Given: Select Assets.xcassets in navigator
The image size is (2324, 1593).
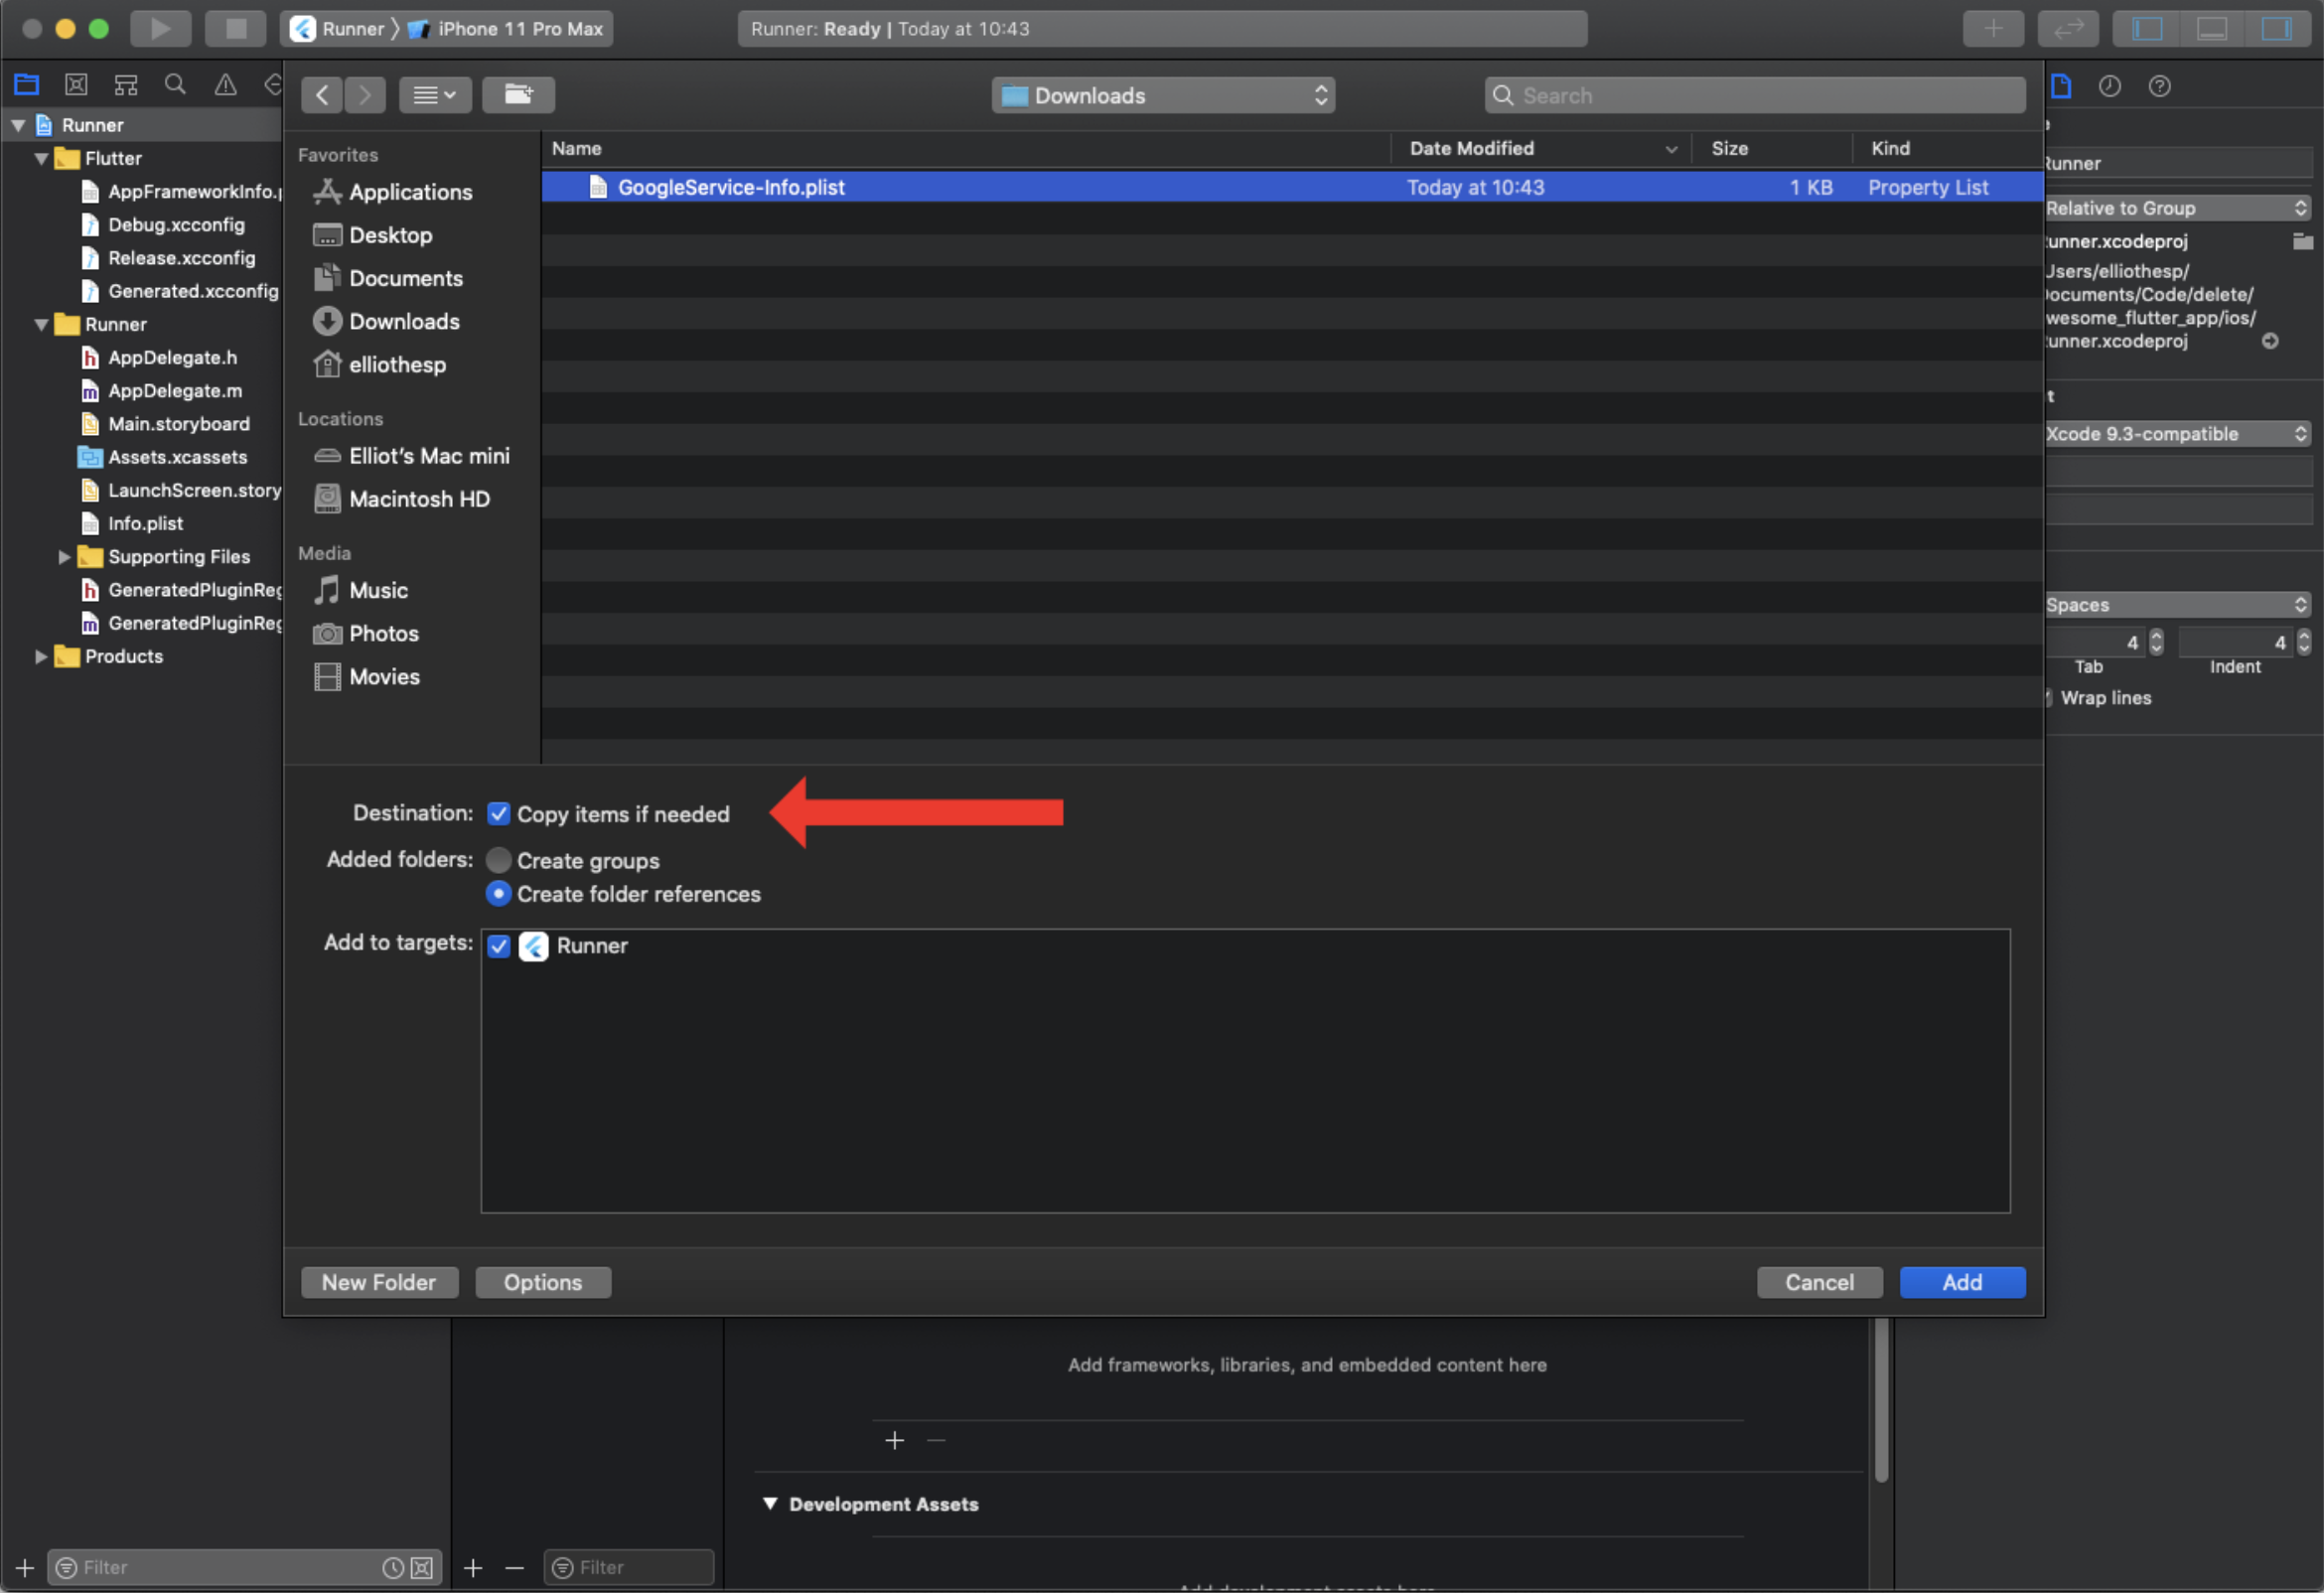Looking at the screenshot, I should click(x=162, y=457).
